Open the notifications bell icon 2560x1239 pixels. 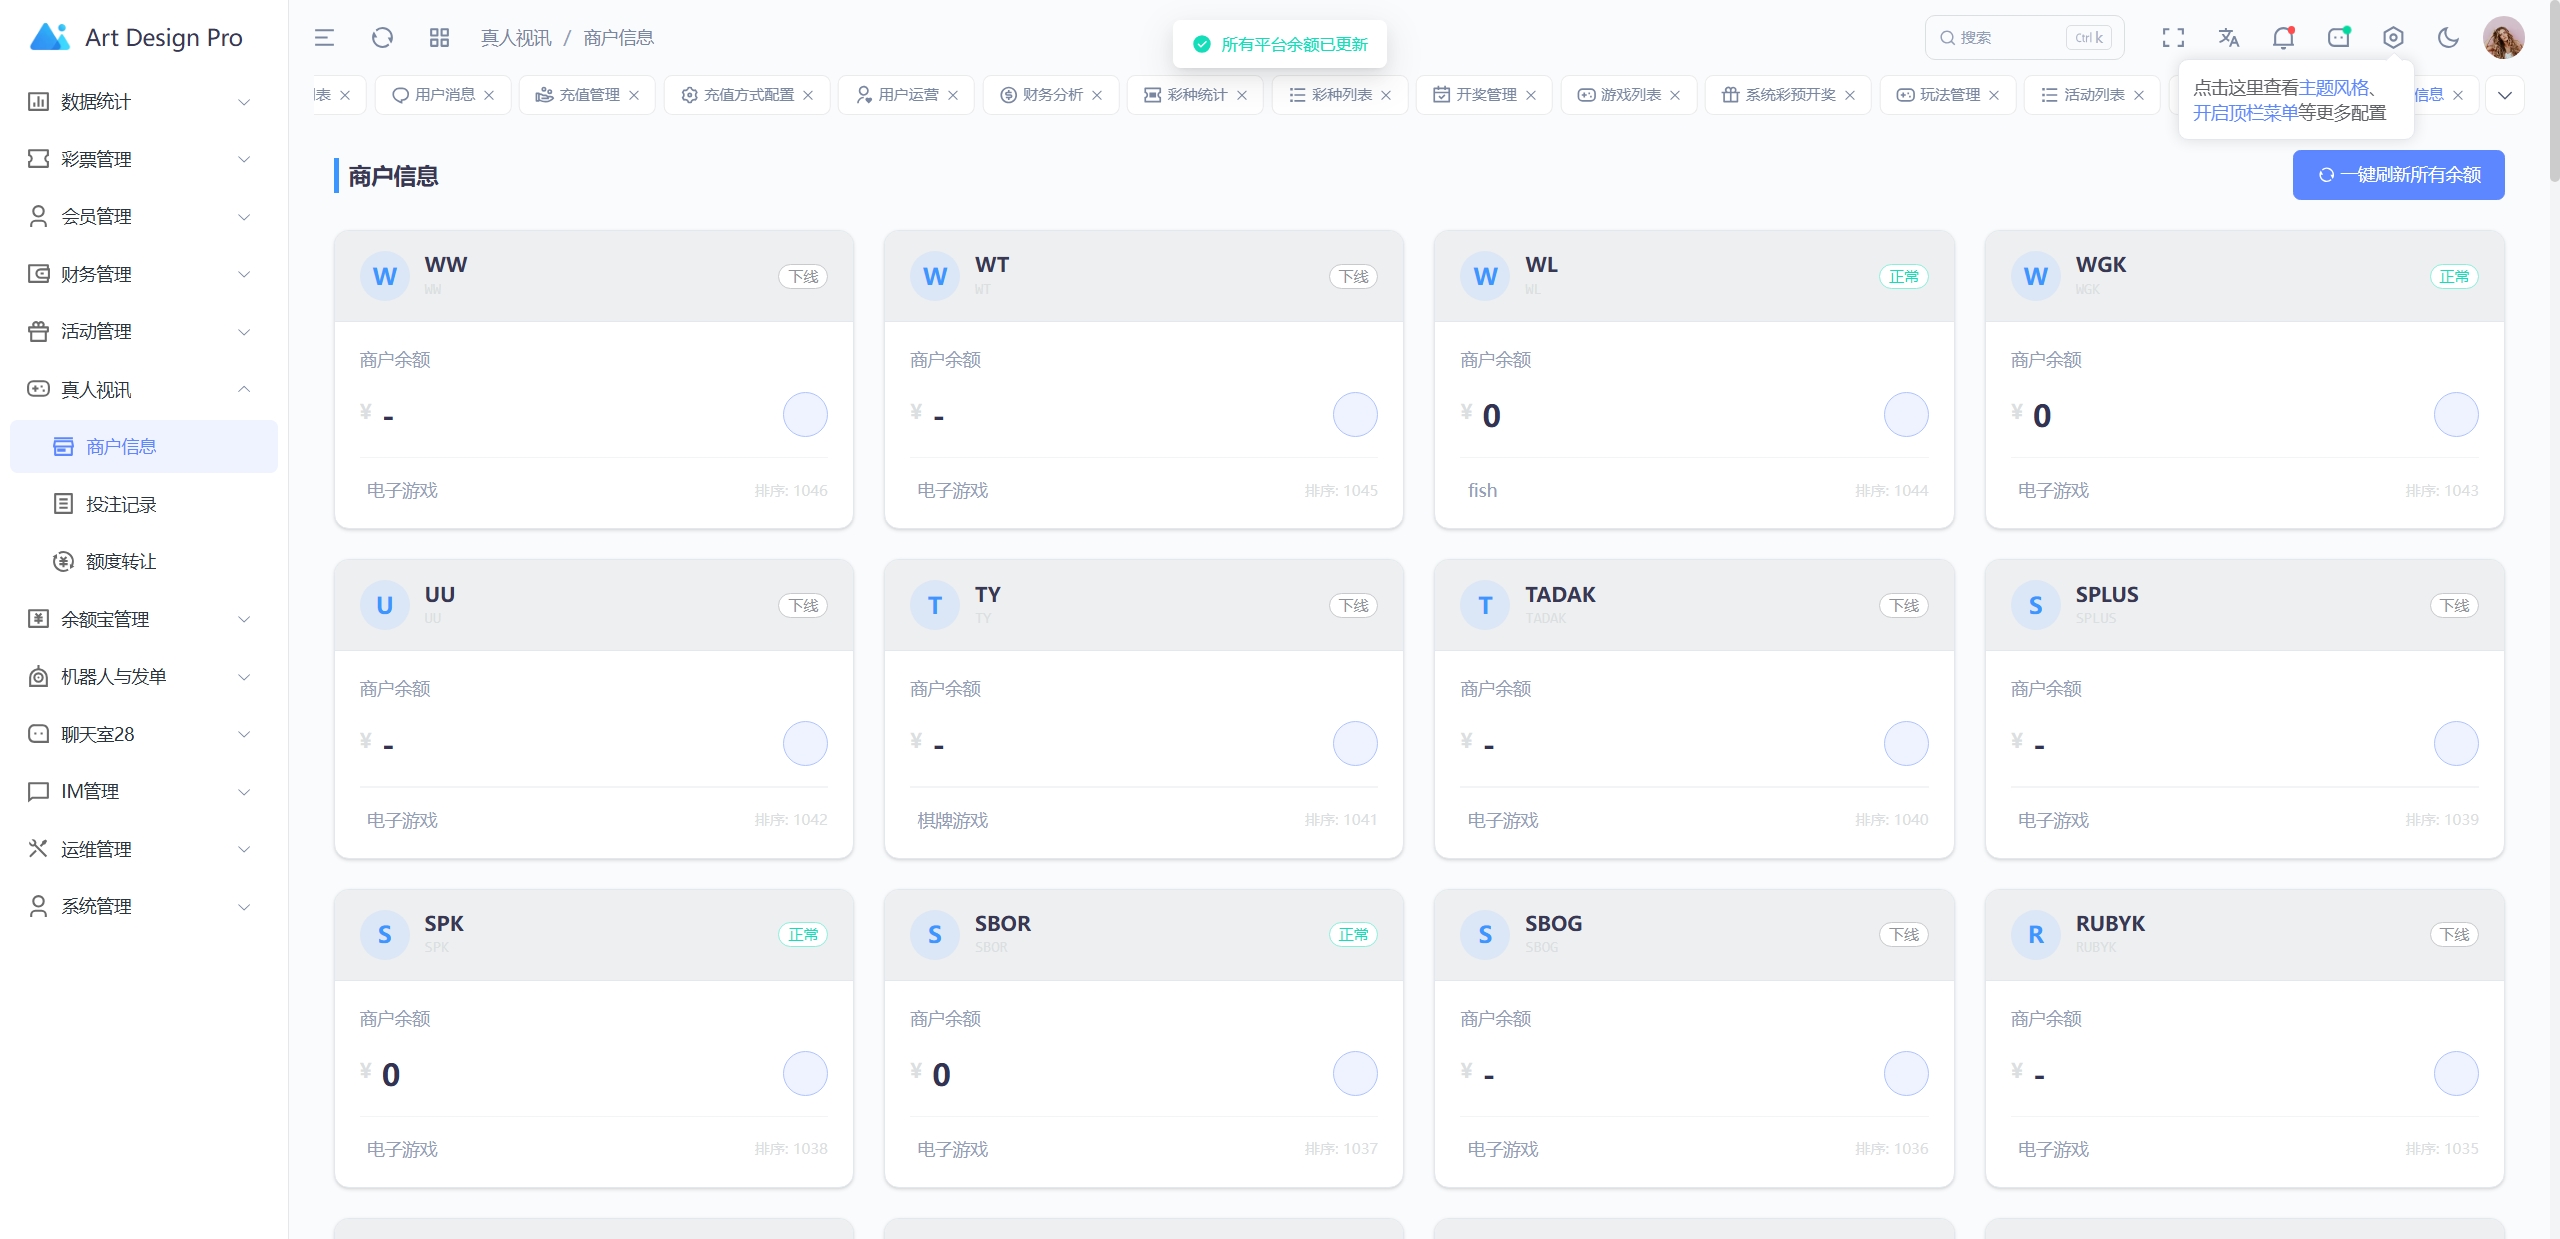click(x=2283, y=38)
